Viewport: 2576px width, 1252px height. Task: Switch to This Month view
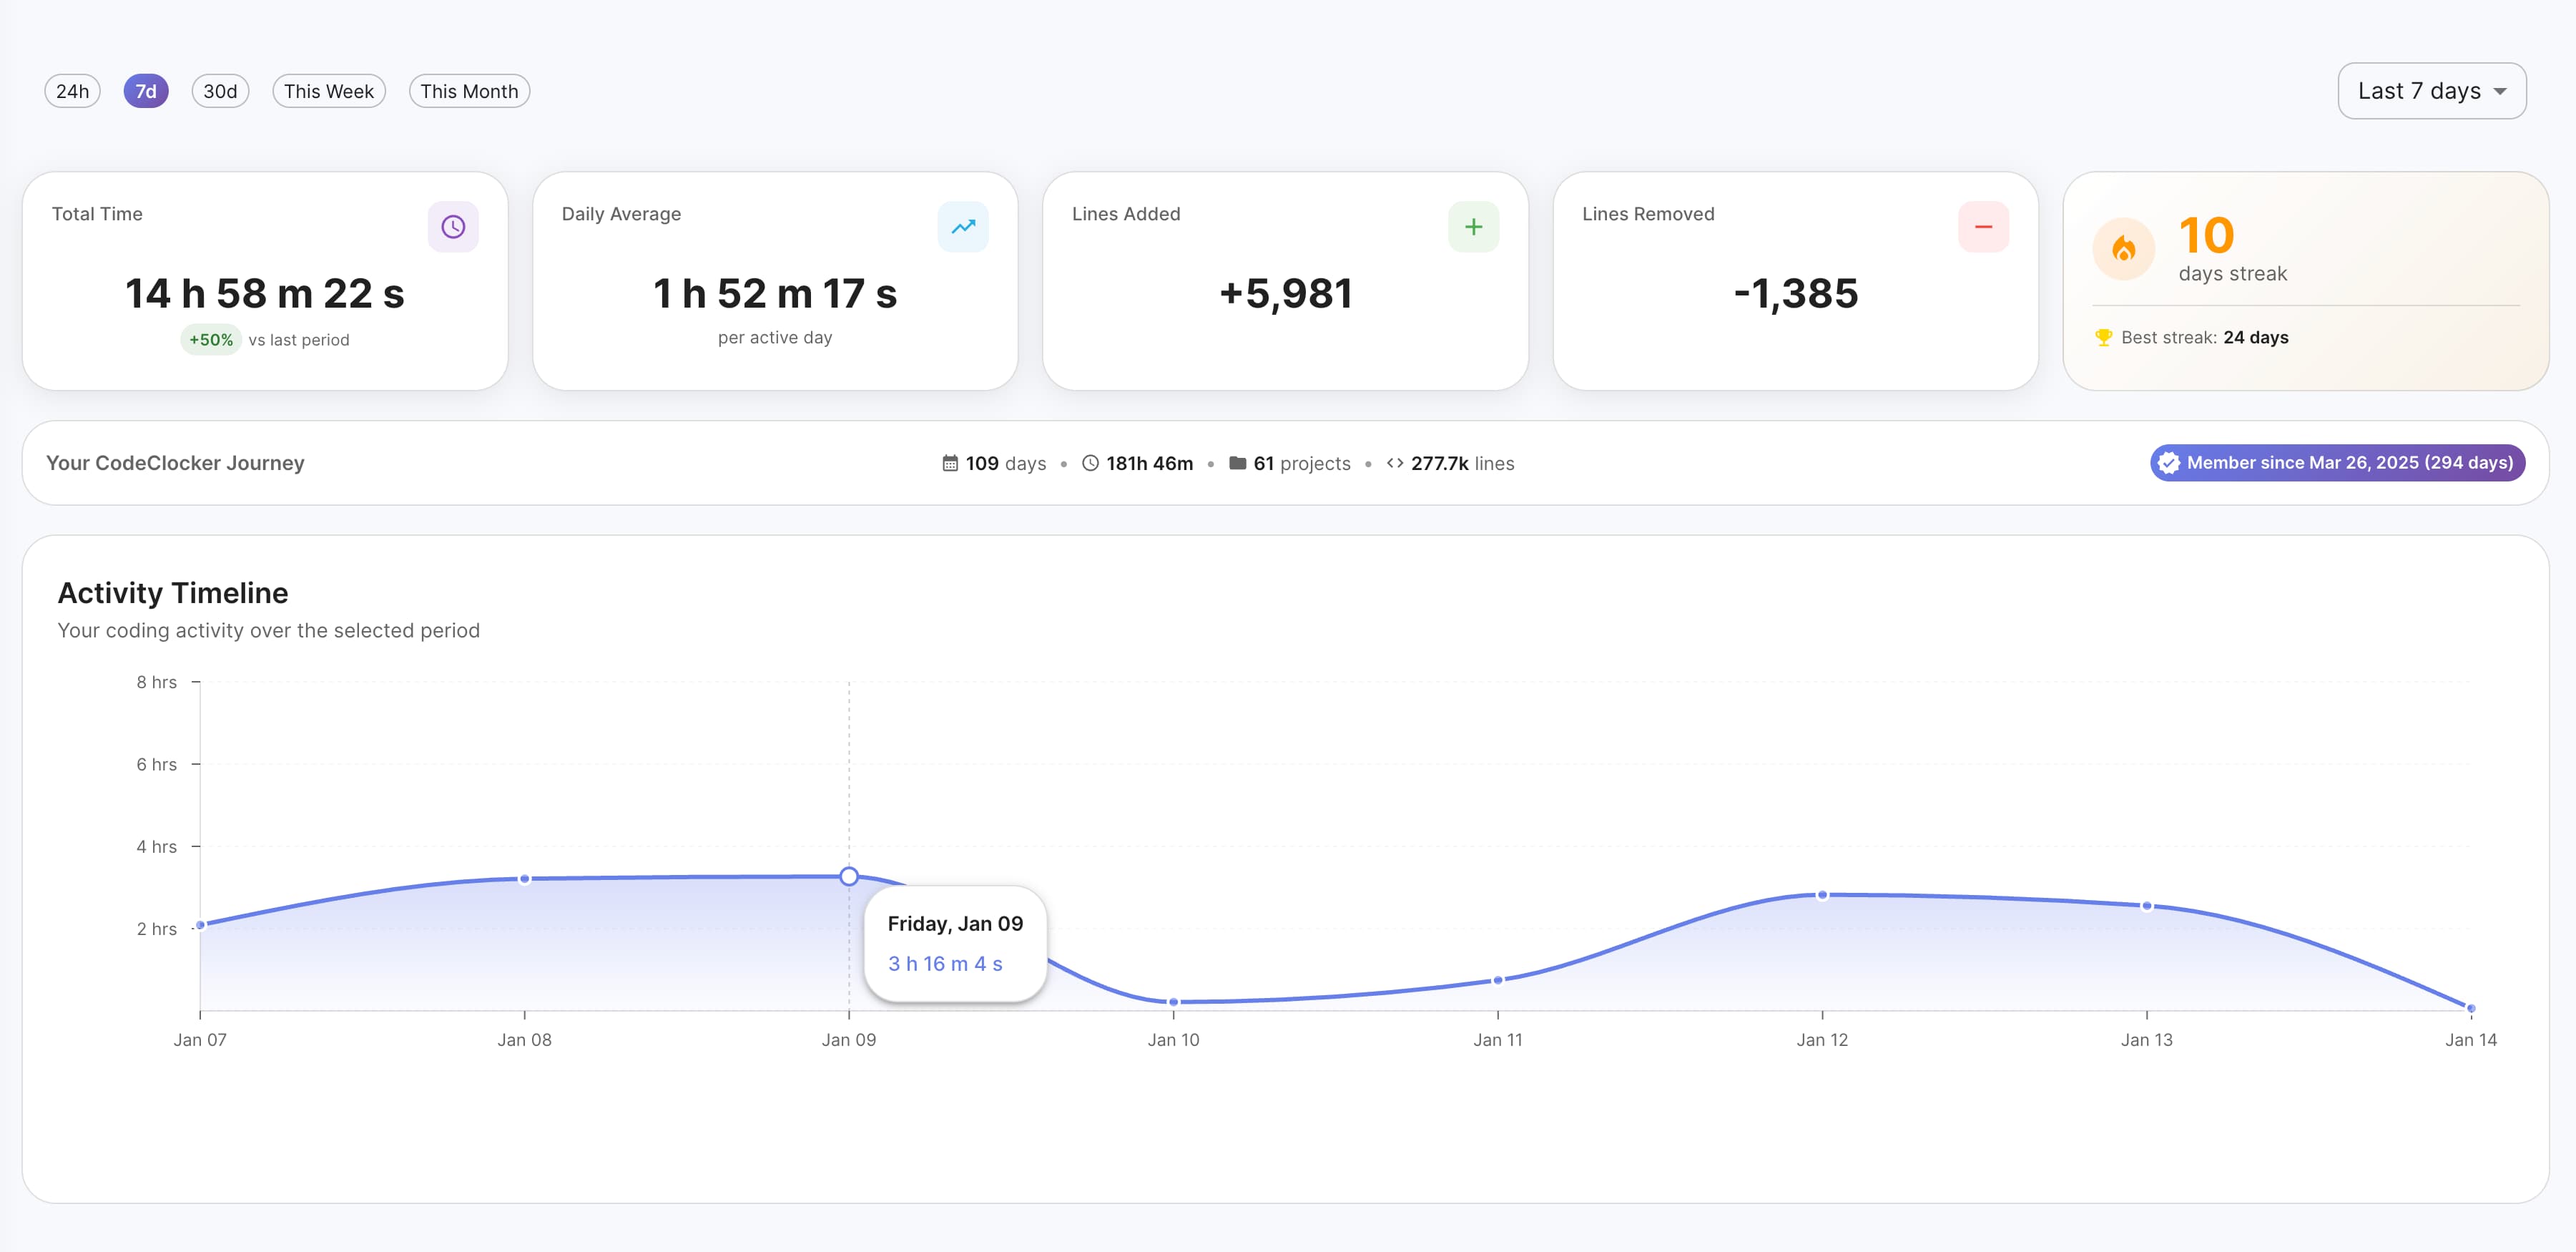(x=469, y=91)
